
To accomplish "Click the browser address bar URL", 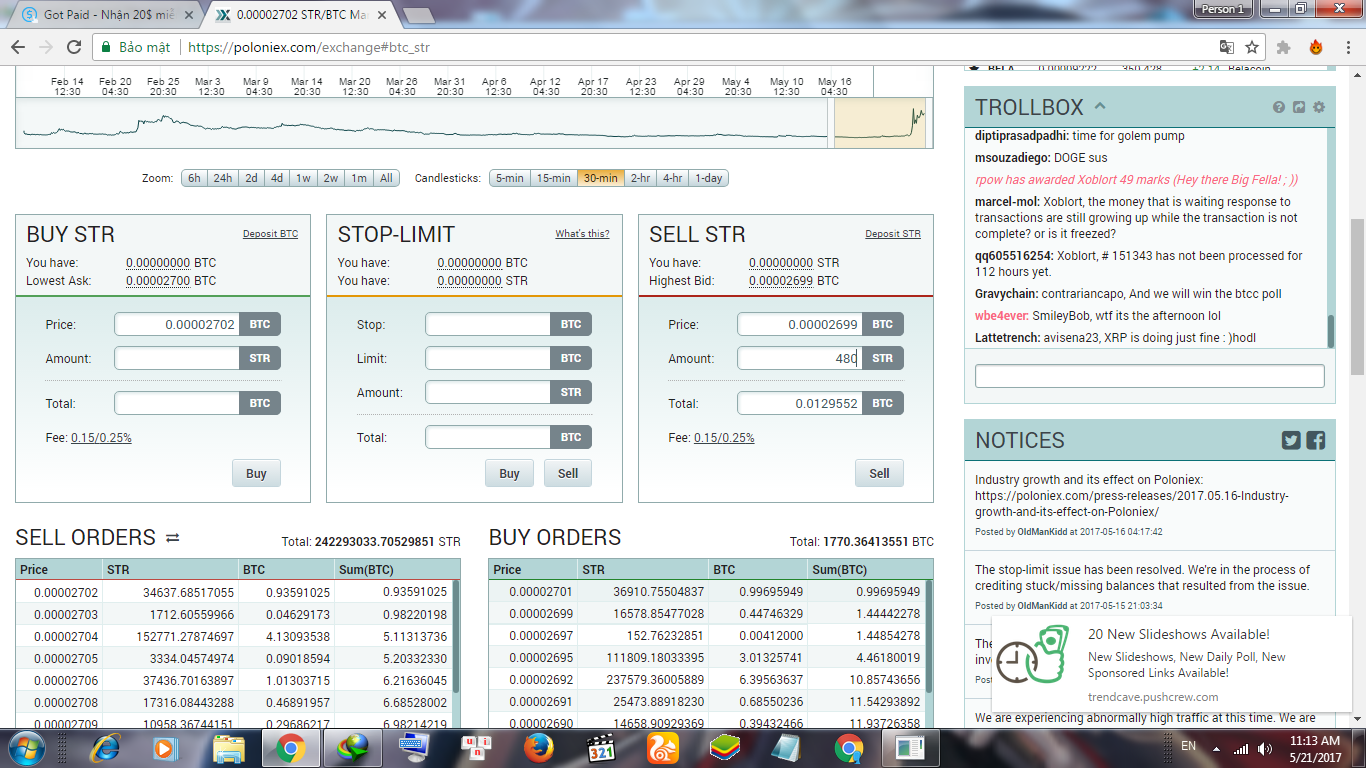I will pyautogui.click(x=308, y=47).
